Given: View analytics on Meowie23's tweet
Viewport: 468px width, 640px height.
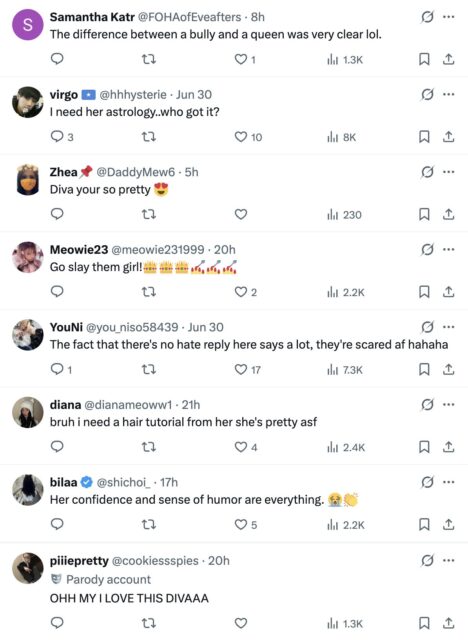Looking at the screenshot, I should tap(346, 292).
